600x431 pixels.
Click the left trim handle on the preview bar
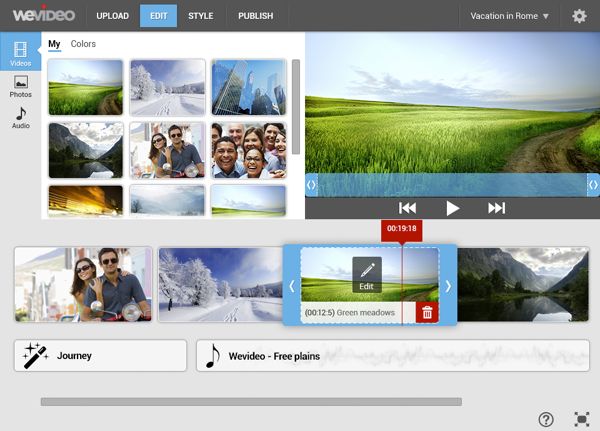pos(311,185)
